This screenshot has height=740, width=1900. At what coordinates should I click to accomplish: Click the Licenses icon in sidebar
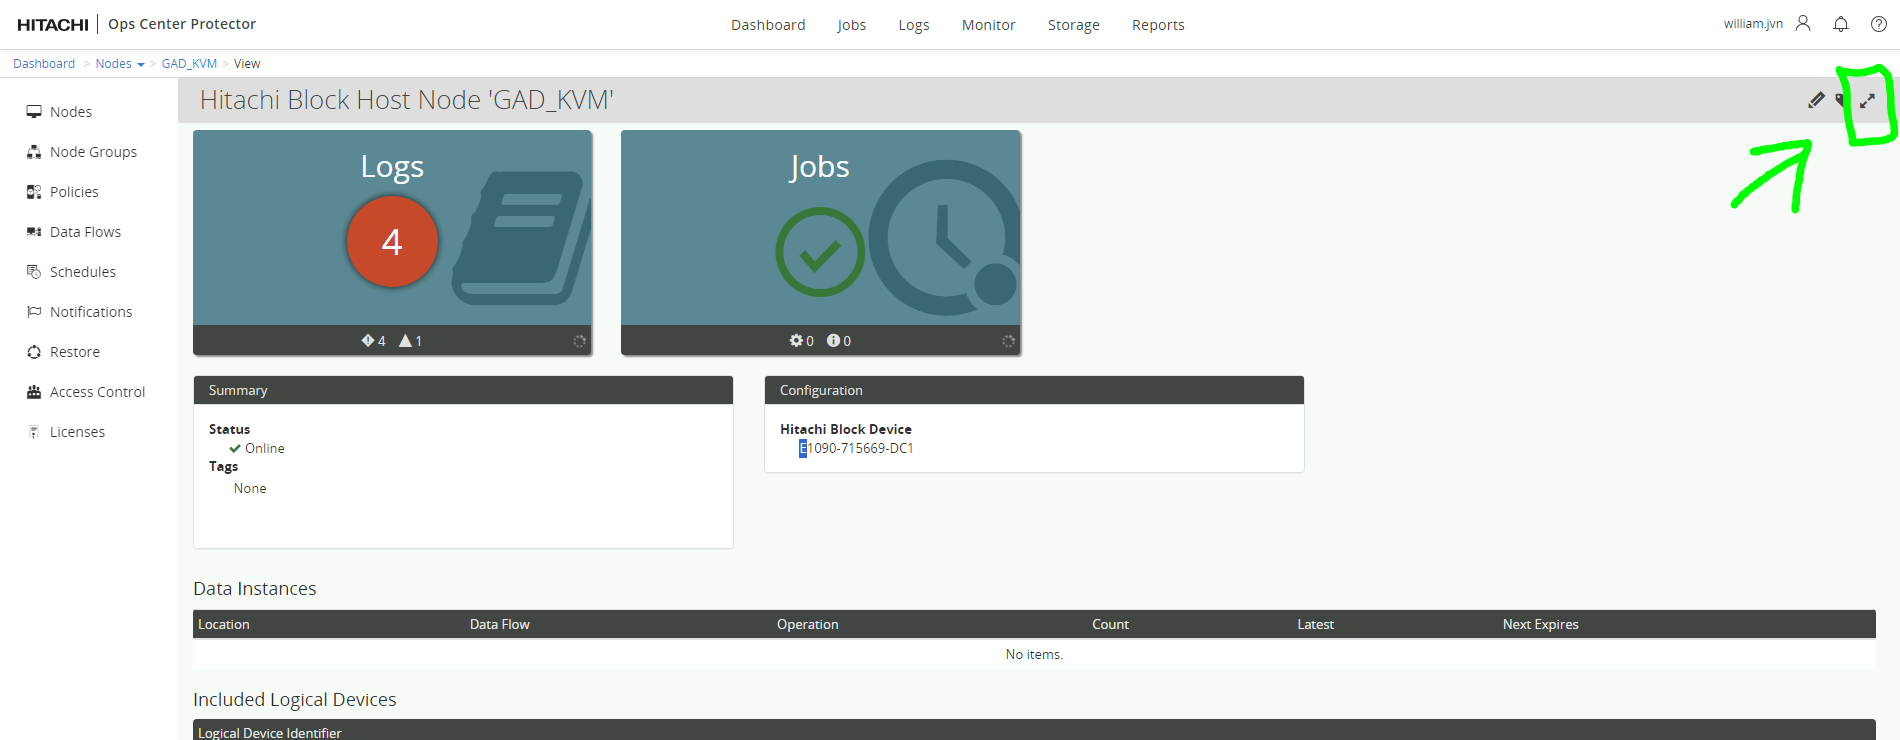tap(34, 432)
